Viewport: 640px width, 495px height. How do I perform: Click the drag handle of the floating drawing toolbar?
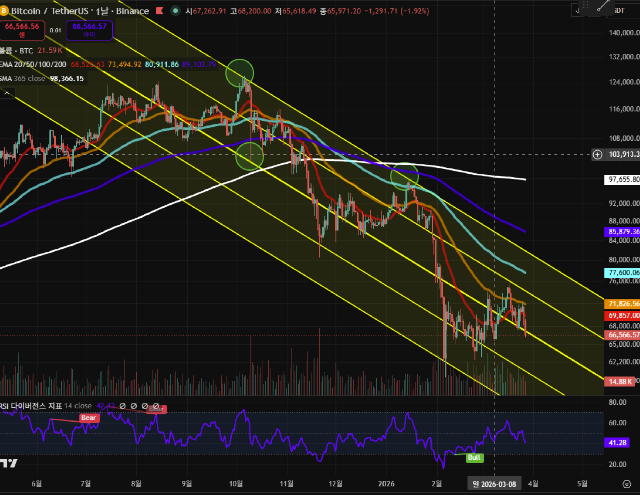pos(585,5)
